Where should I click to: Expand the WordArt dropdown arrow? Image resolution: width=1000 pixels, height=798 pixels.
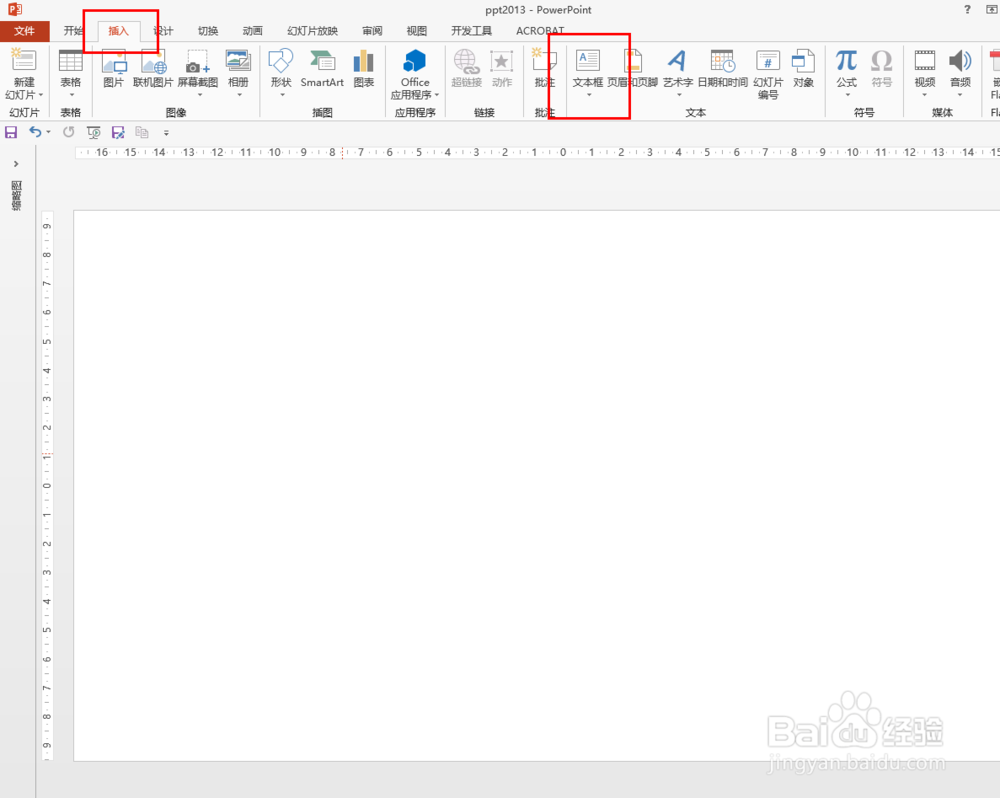pyautogui.click(x=679, y=95)
